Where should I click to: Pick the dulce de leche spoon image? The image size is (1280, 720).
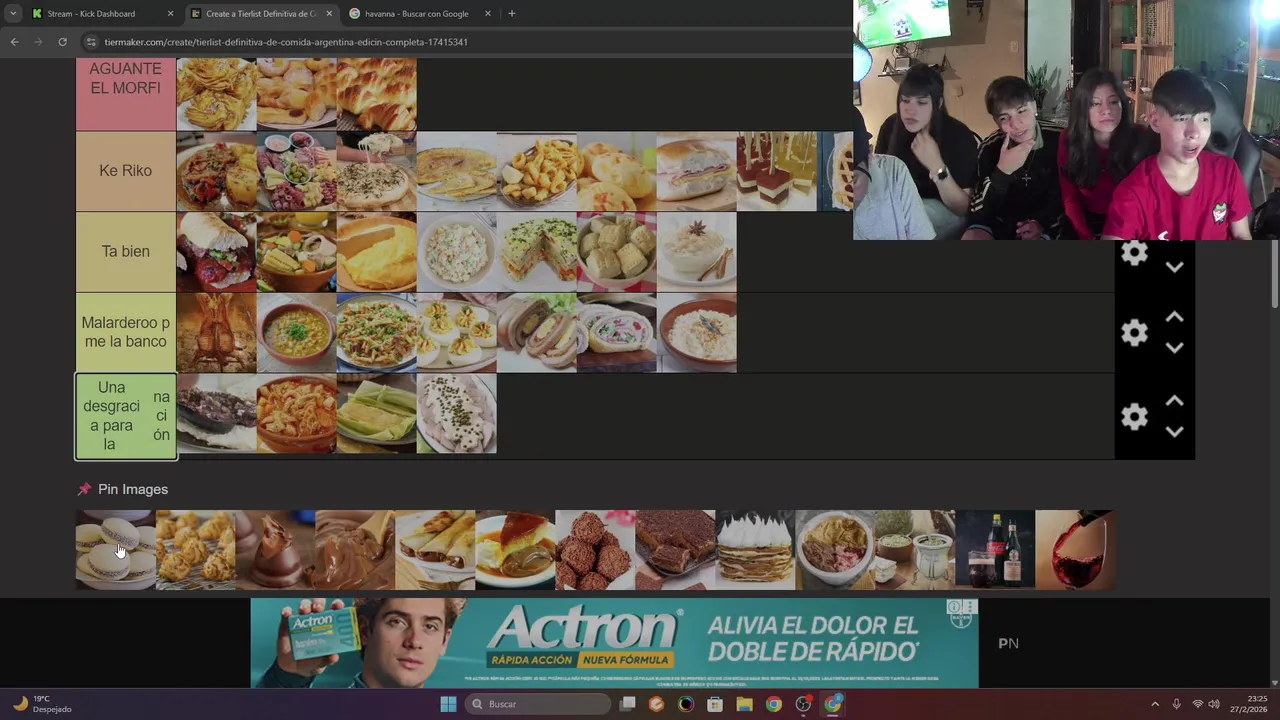pos(355,550)
